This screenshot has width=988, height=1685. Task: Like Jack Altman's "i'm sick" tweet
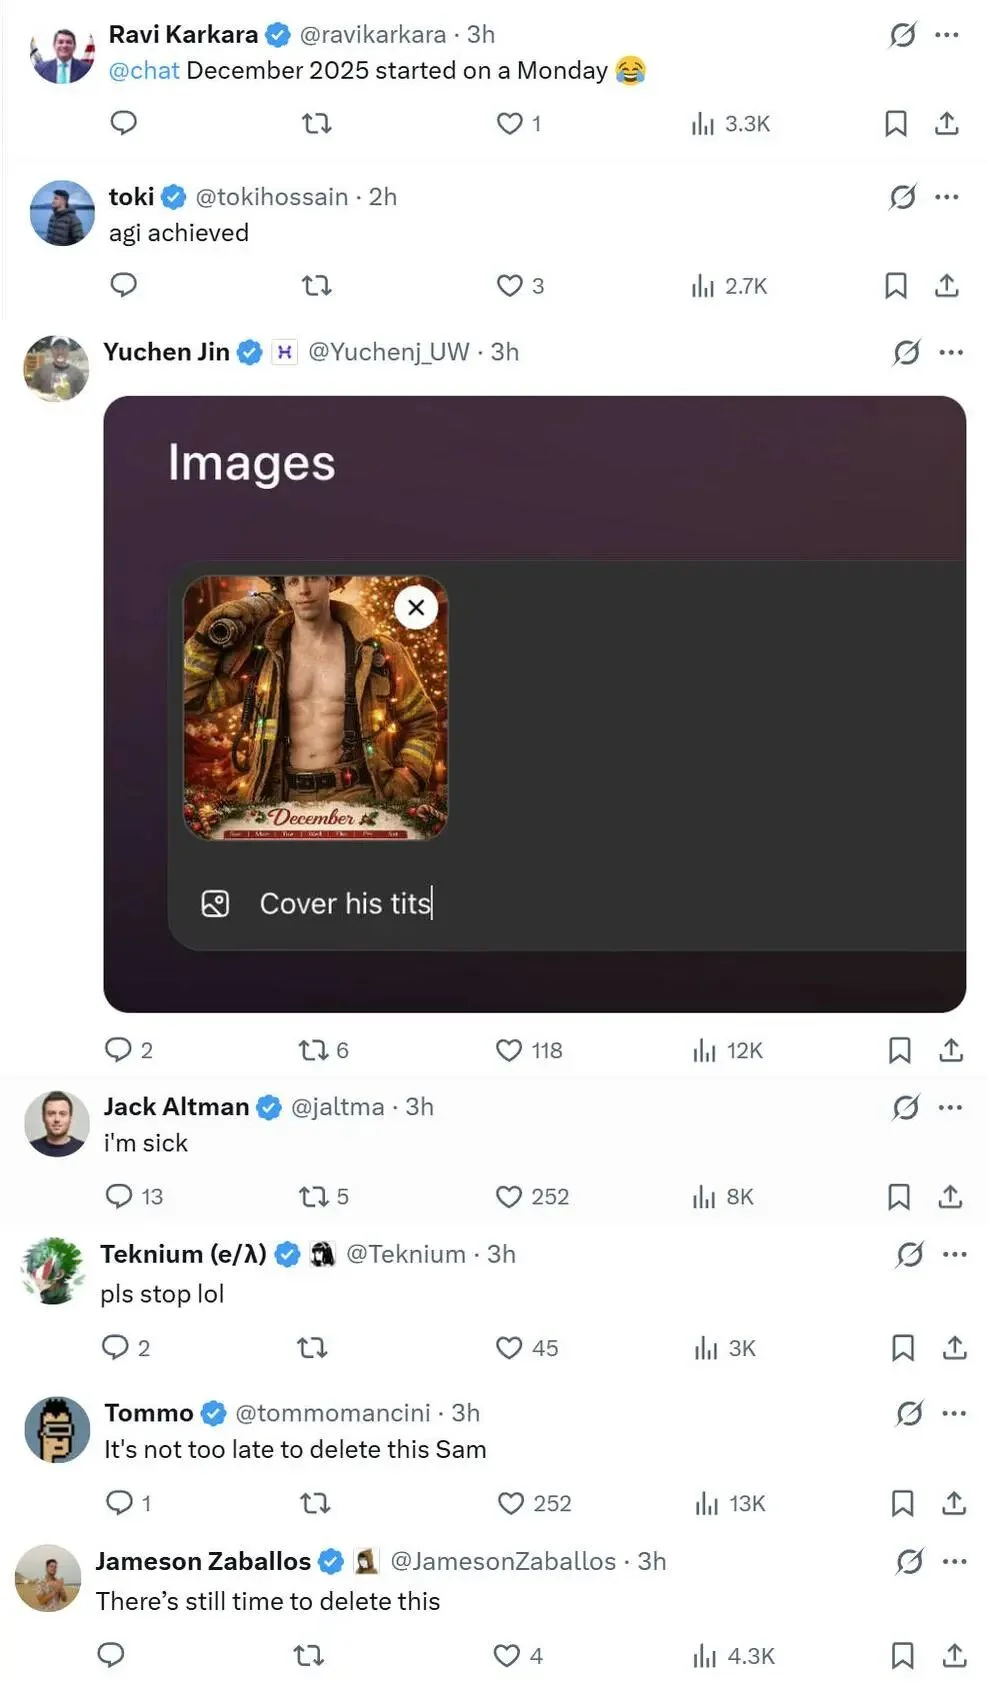pos(509,1196)
